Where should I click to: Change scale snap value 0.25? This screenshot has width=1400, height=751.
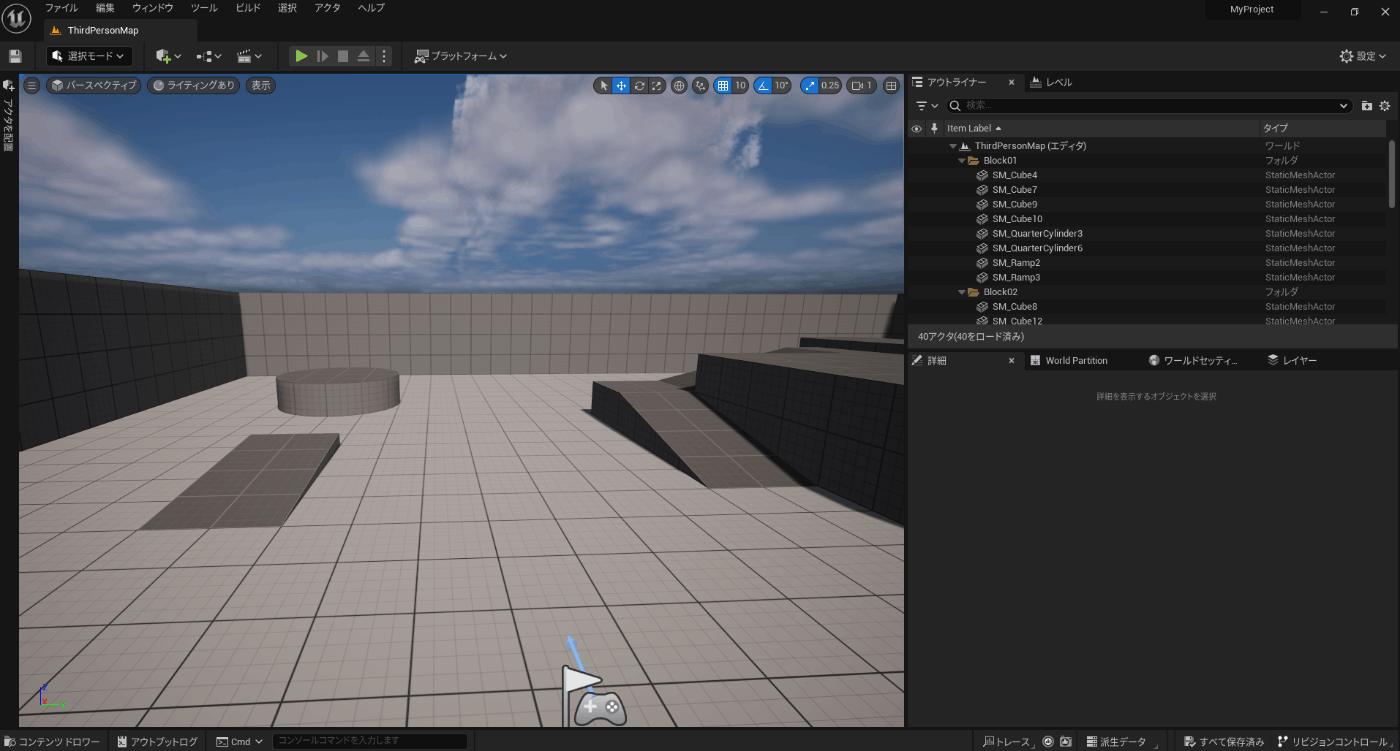pos(830,86)
